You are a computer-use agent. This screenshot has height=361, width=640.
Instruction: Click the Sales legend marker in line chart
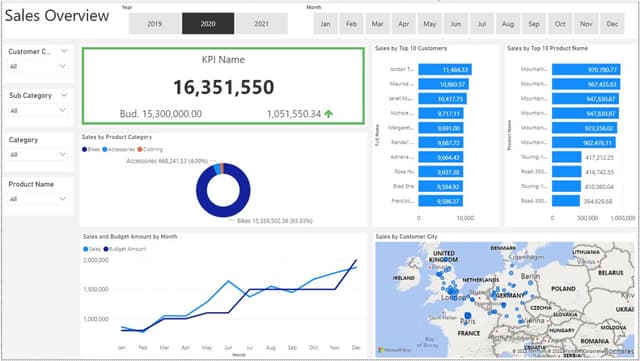click(85, 249)
